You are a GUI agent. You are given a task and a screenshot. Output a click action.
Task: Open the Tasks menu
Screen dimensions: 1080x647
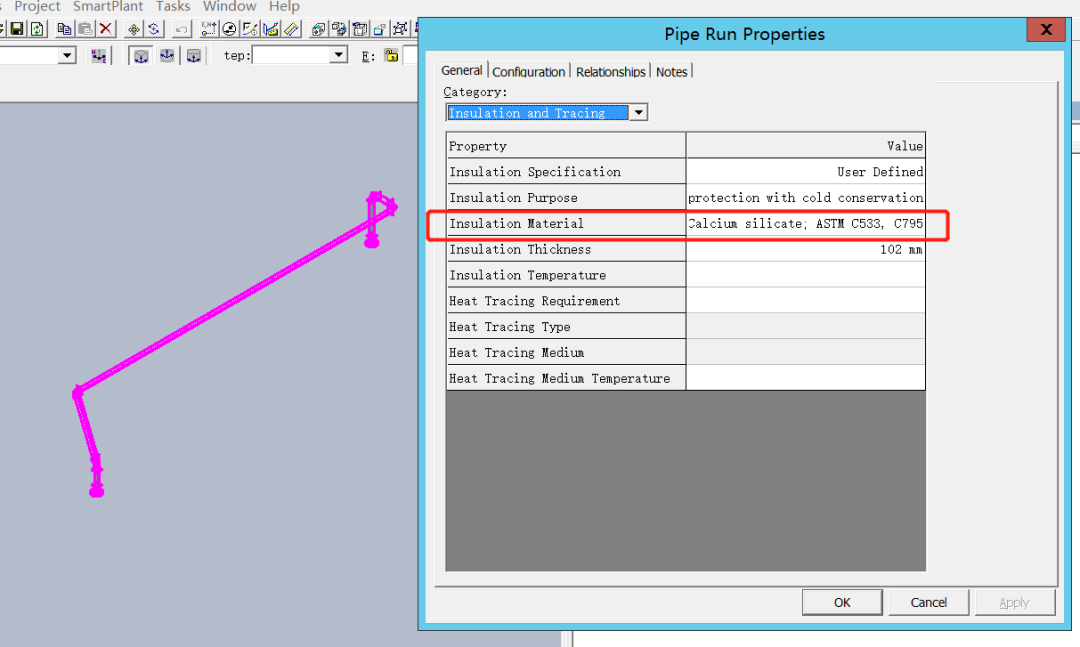173,6
